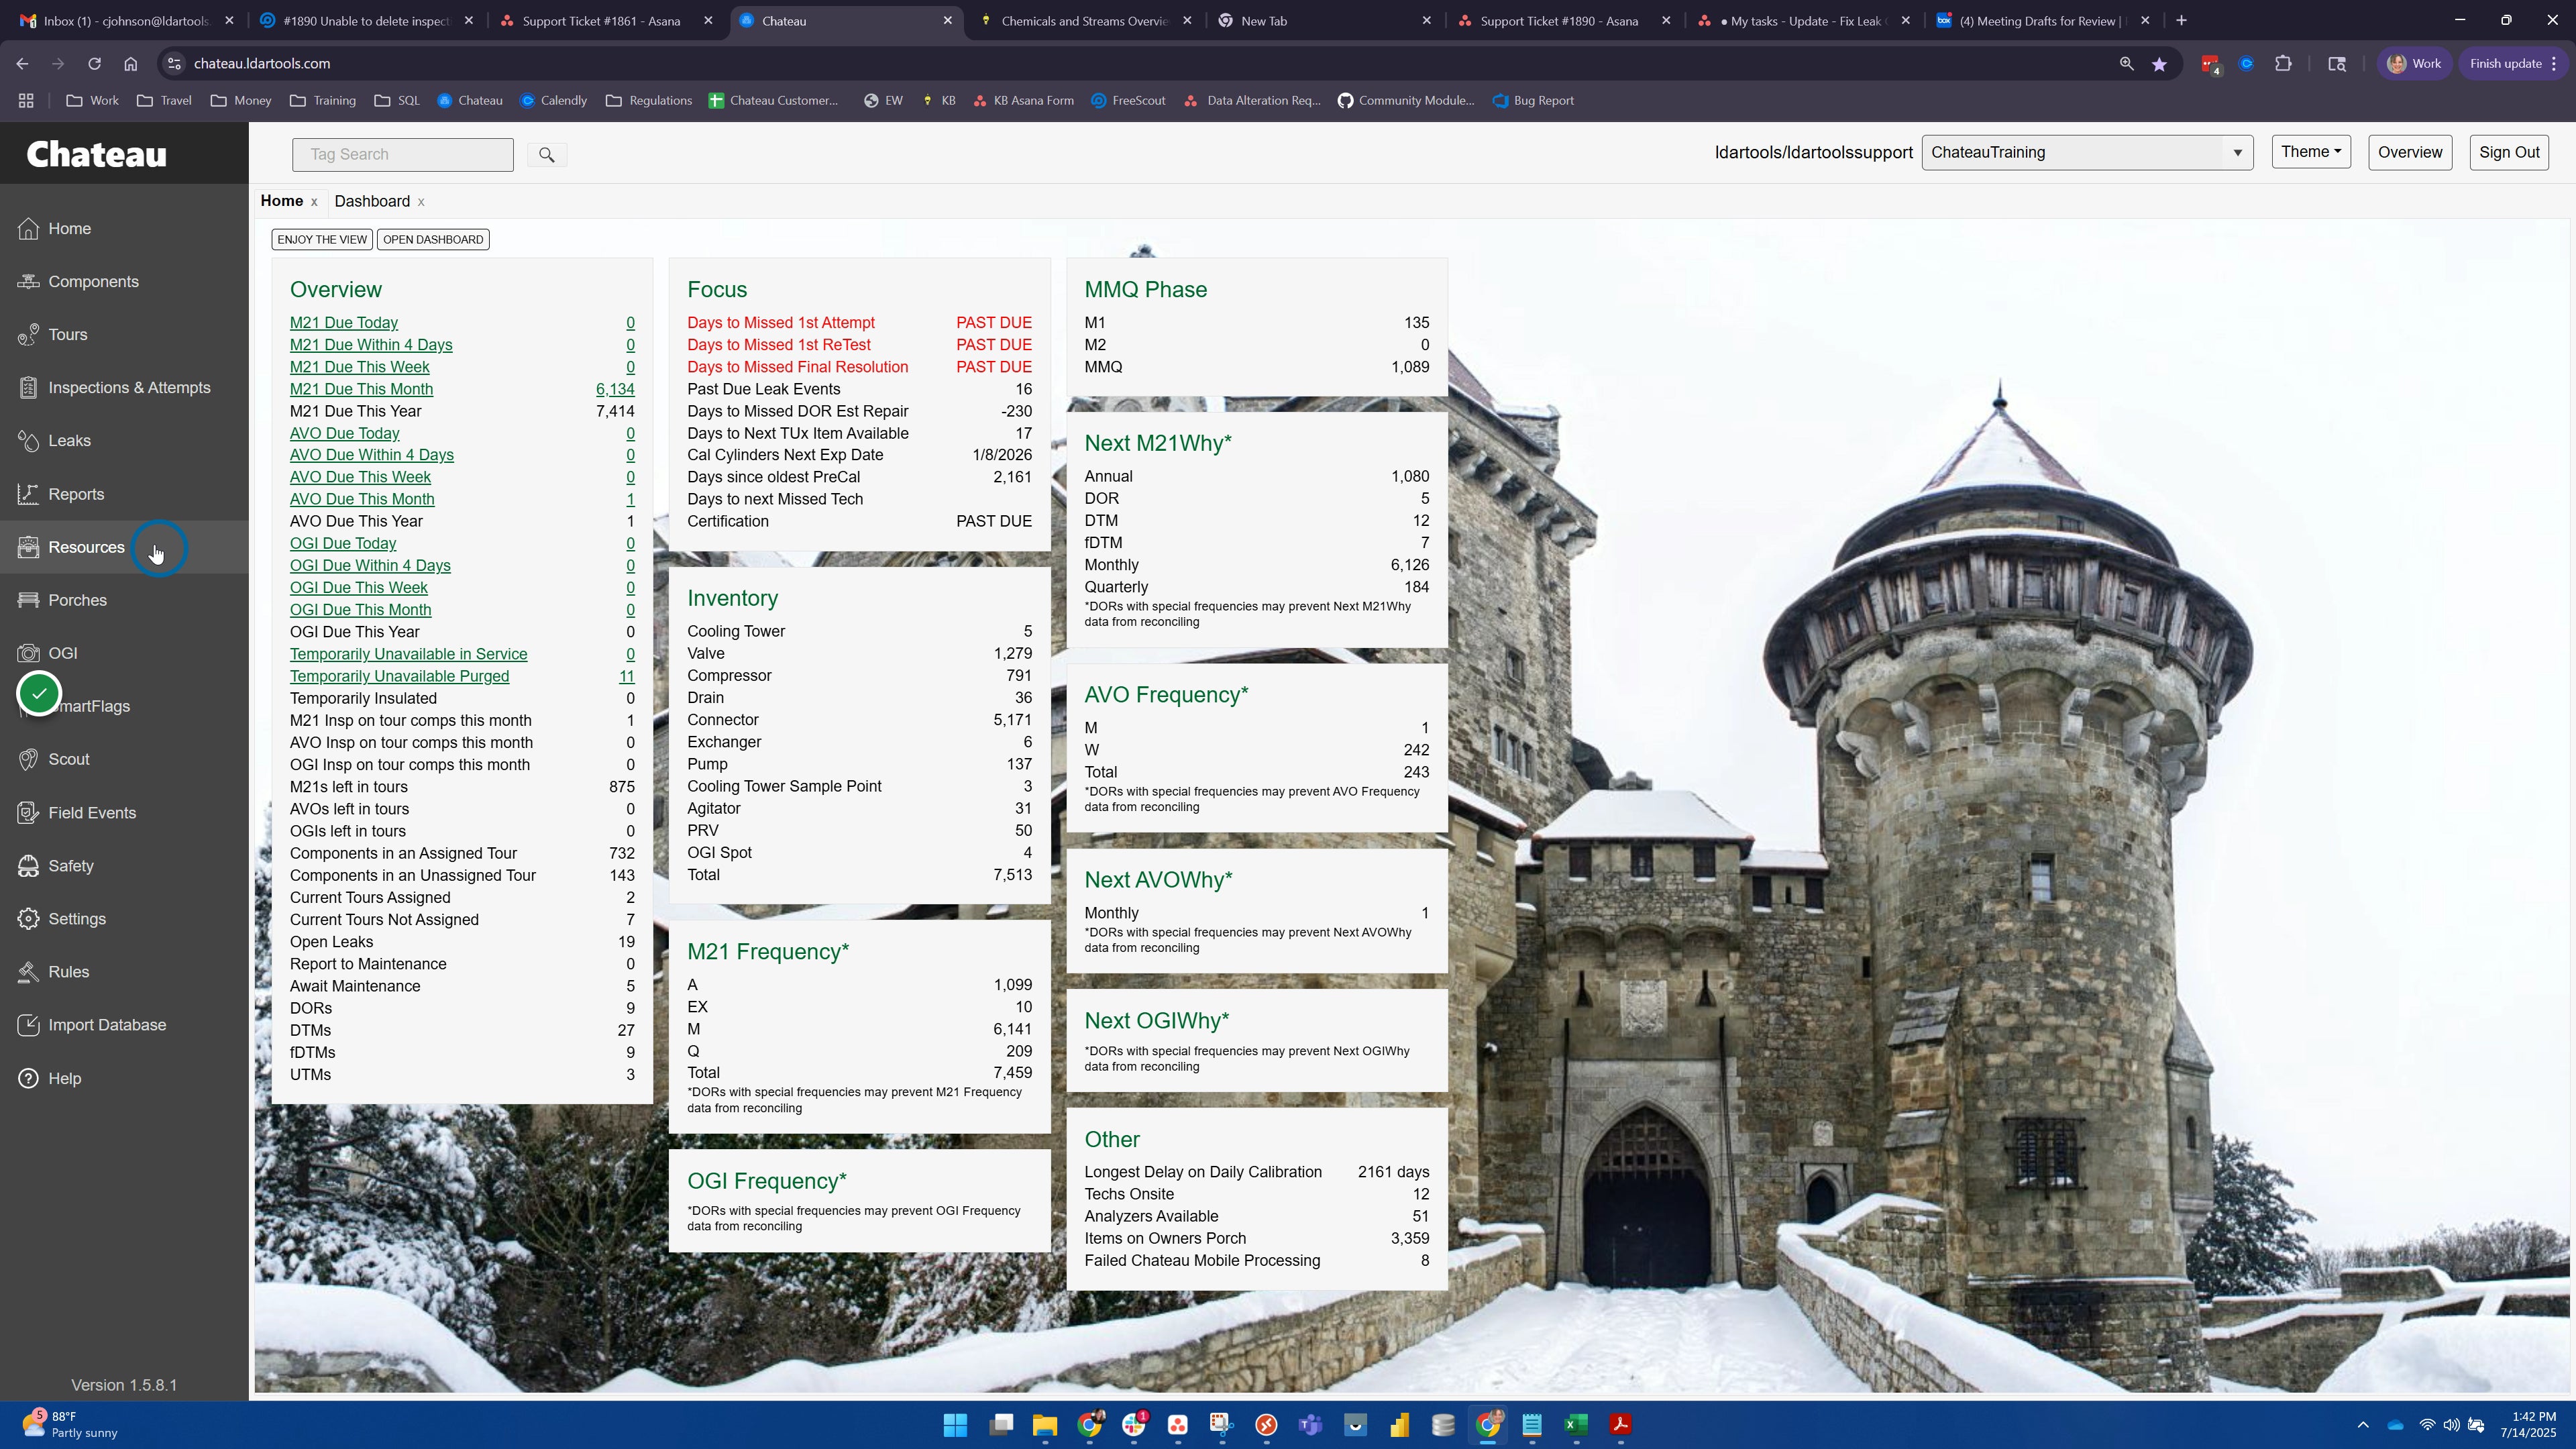Click the Sign Out button

click(x=2509, y=152)
